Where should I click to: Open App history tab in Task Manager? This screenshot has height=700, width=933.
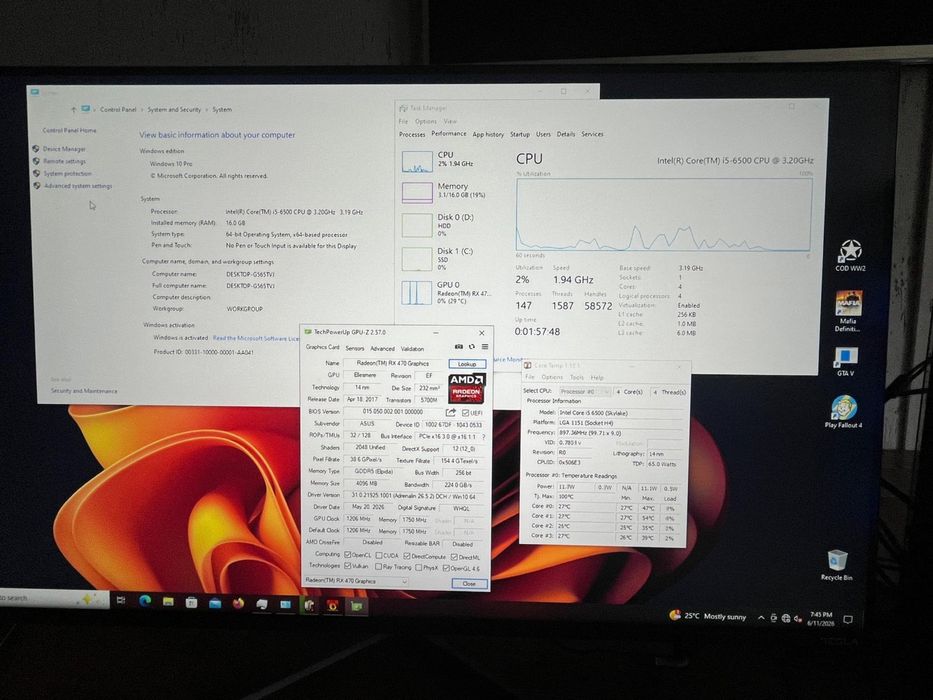tap(488, 135)
